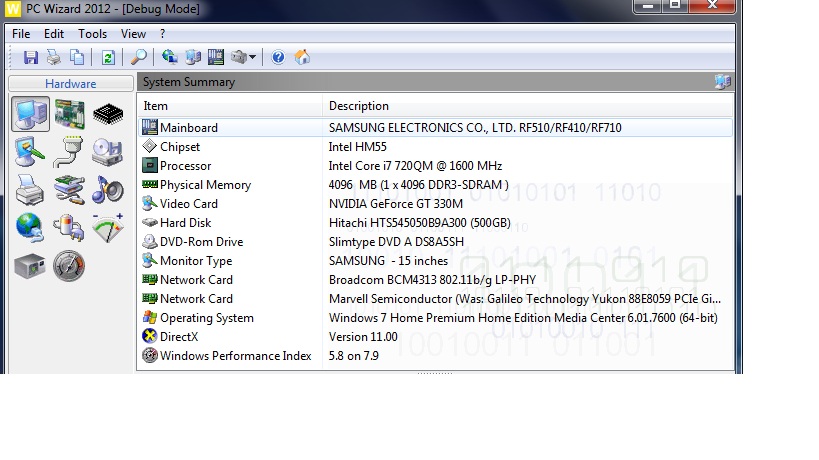Select the Video Card row
Image resolution: width=819 pixels, height=460 pixels.
click(436, 204)
